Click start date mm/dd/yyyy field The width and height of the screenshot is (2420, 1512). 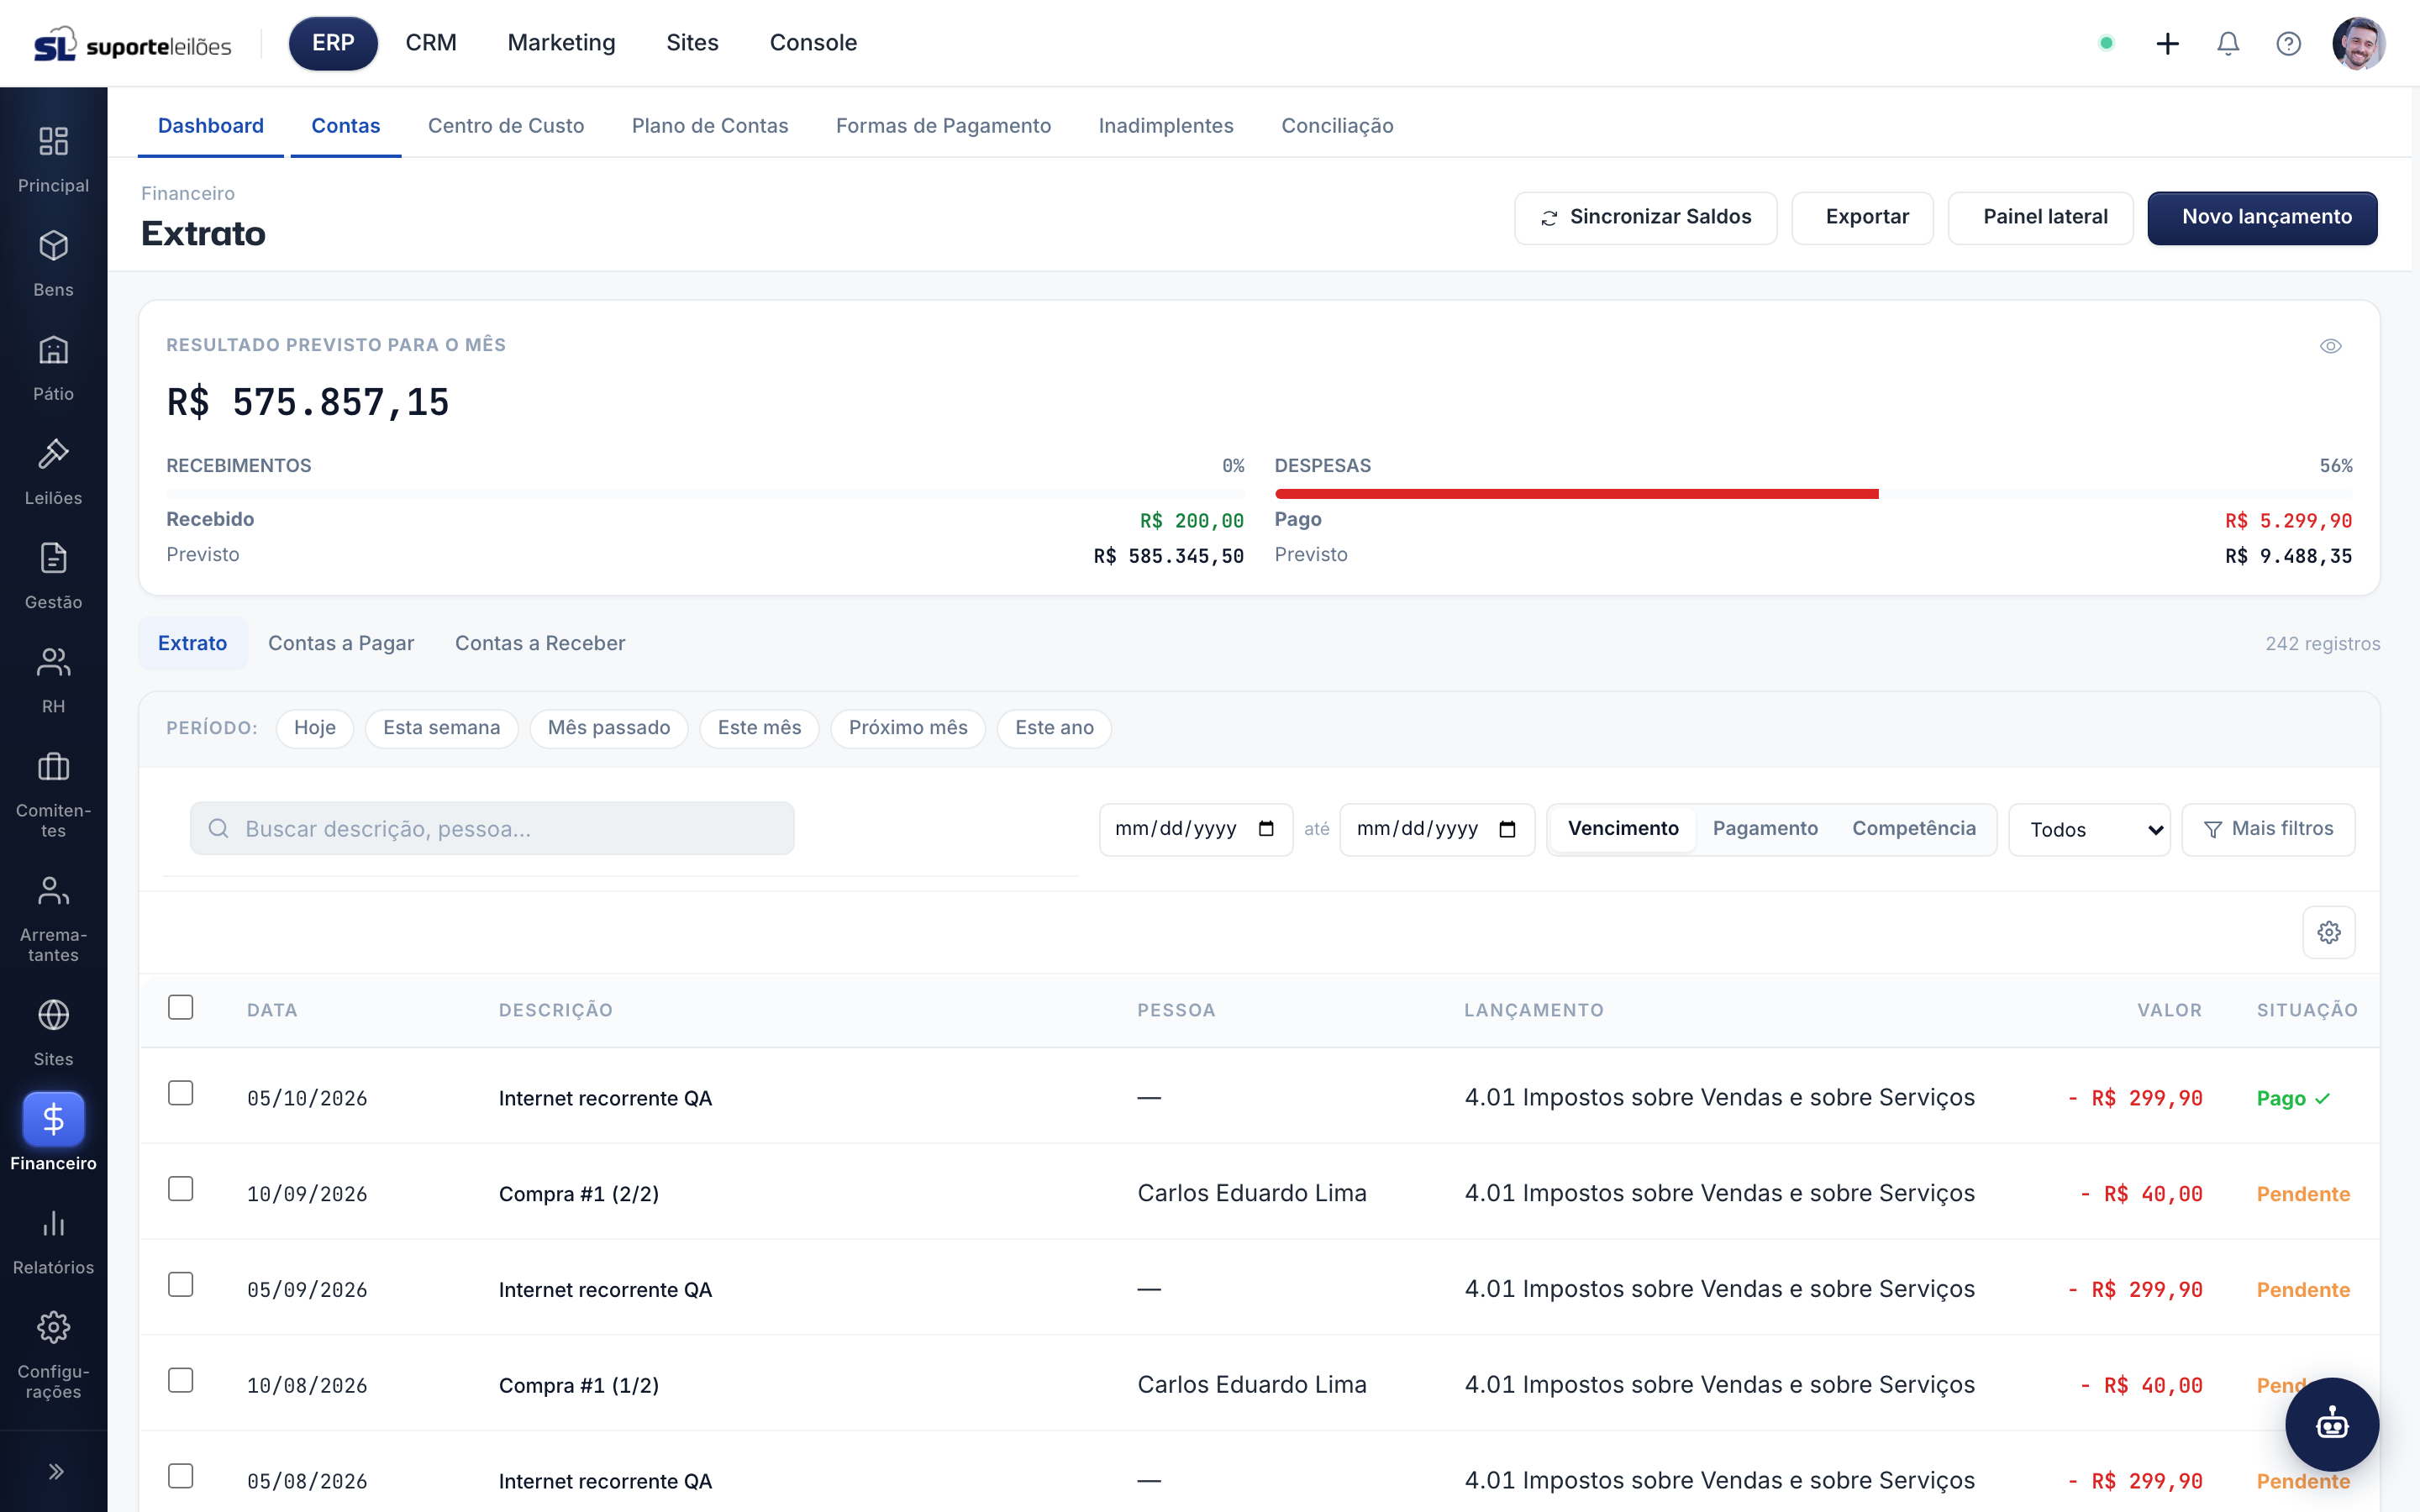pos(1195,829)
